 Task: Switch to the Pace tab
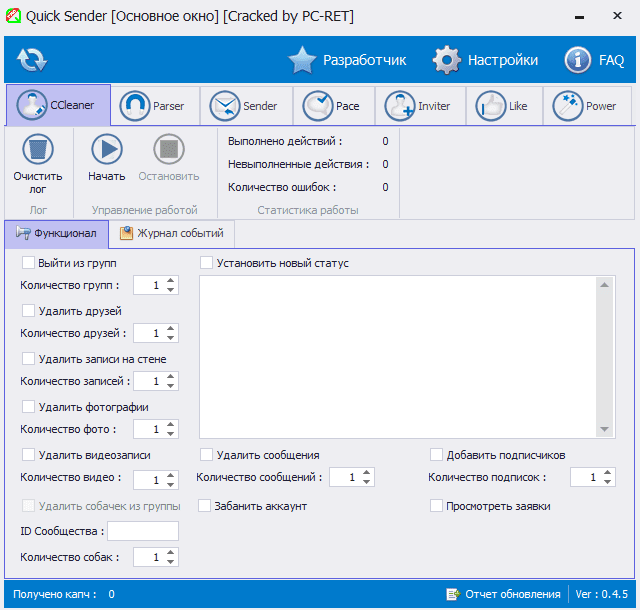pyautogui.click(x=334, y=106)
